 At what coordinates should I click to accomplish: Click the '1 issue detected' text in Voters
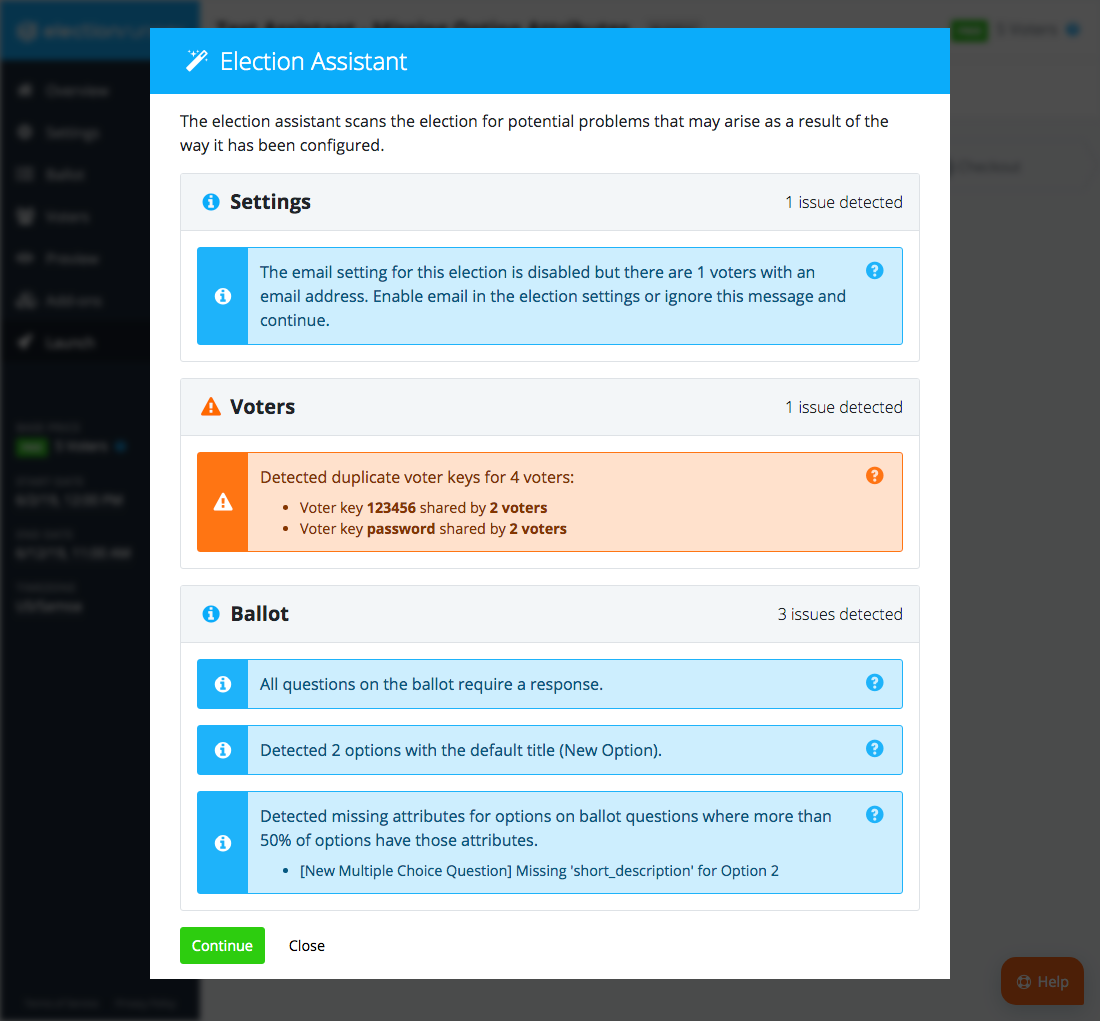(843, 407)
